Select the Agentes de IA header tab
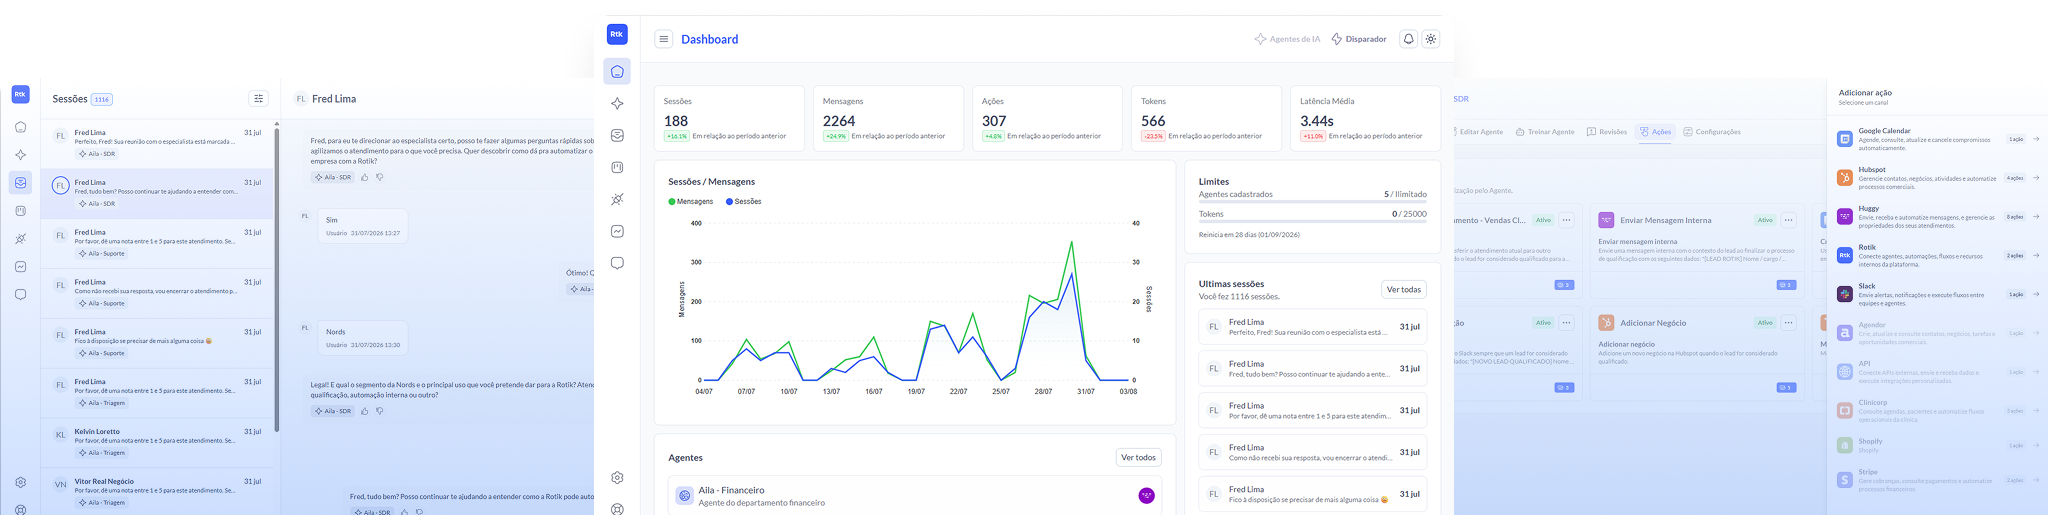 click(x=1287, y=39)
